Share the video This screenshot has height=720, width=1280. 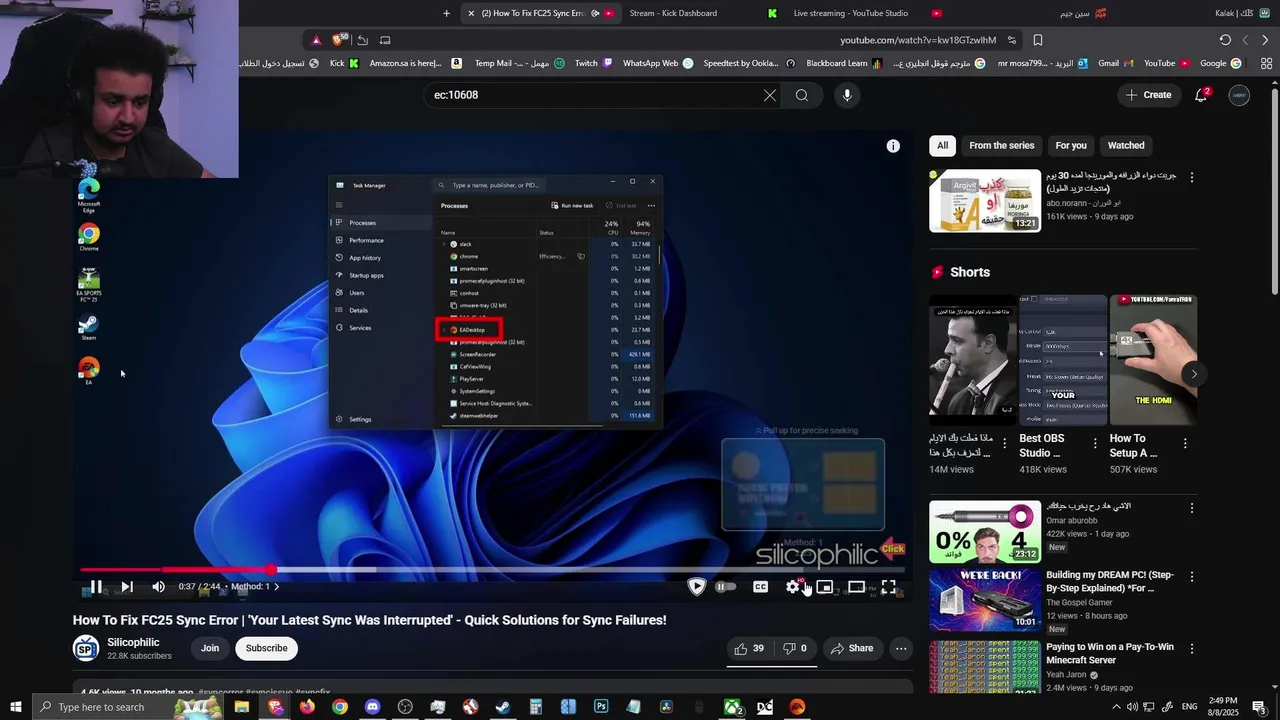coord(852,648)
